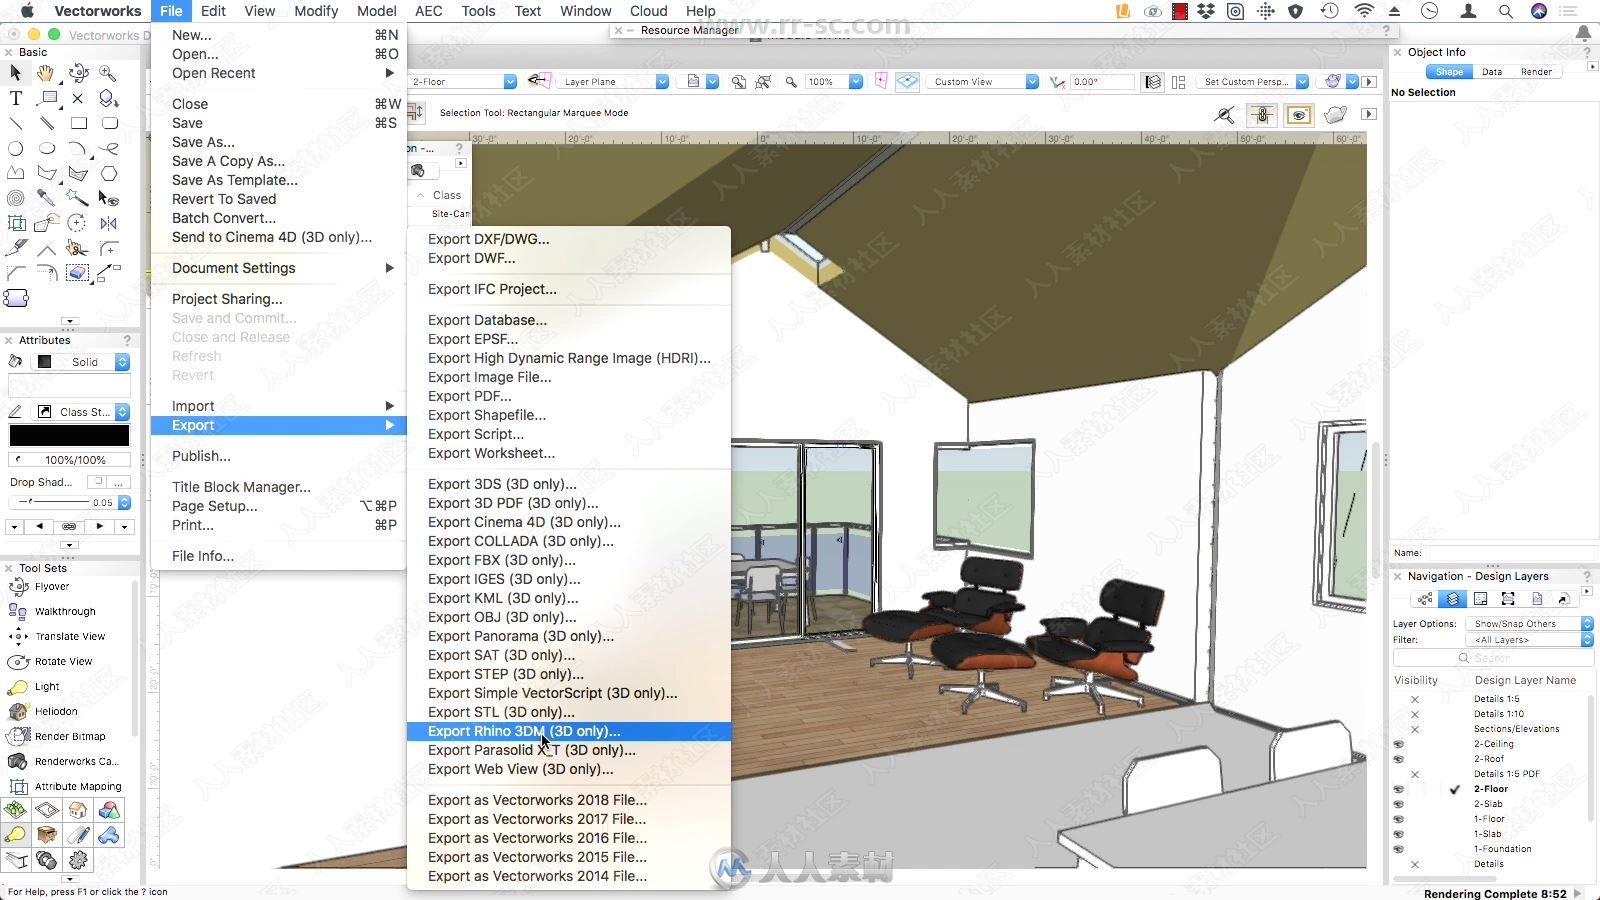Select the Double Line tool

pyautogui.click(x=46, y=123)
